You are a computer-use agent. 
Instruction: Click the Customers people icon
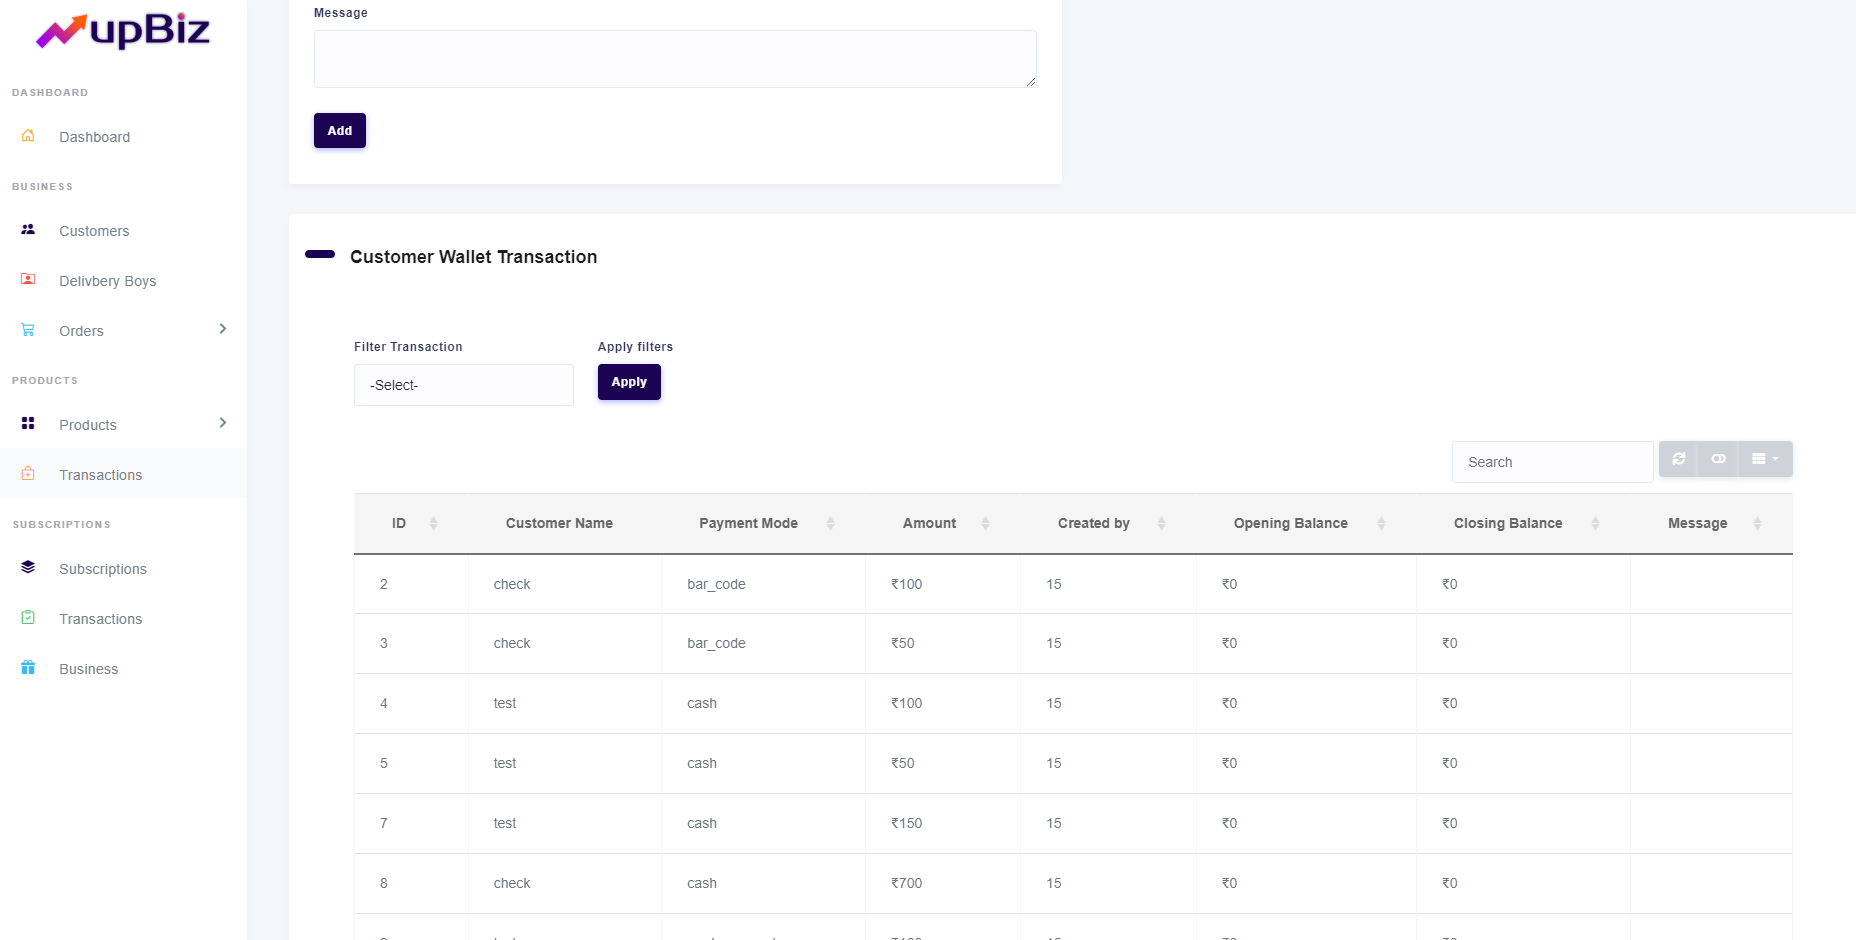point(28,230)
